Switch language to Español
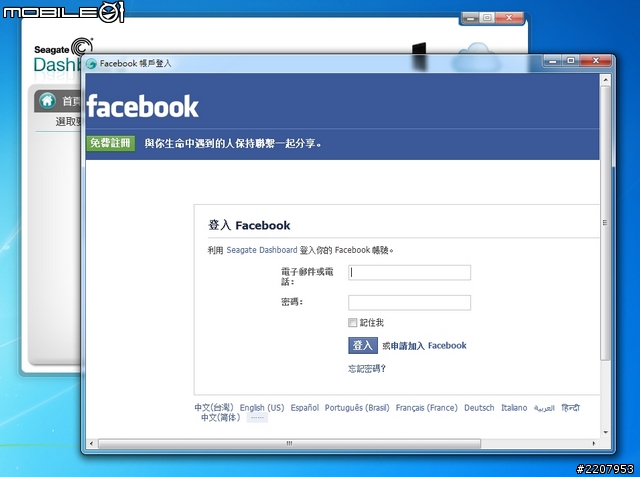Viewport: 640px width, 477px height. 304,408
